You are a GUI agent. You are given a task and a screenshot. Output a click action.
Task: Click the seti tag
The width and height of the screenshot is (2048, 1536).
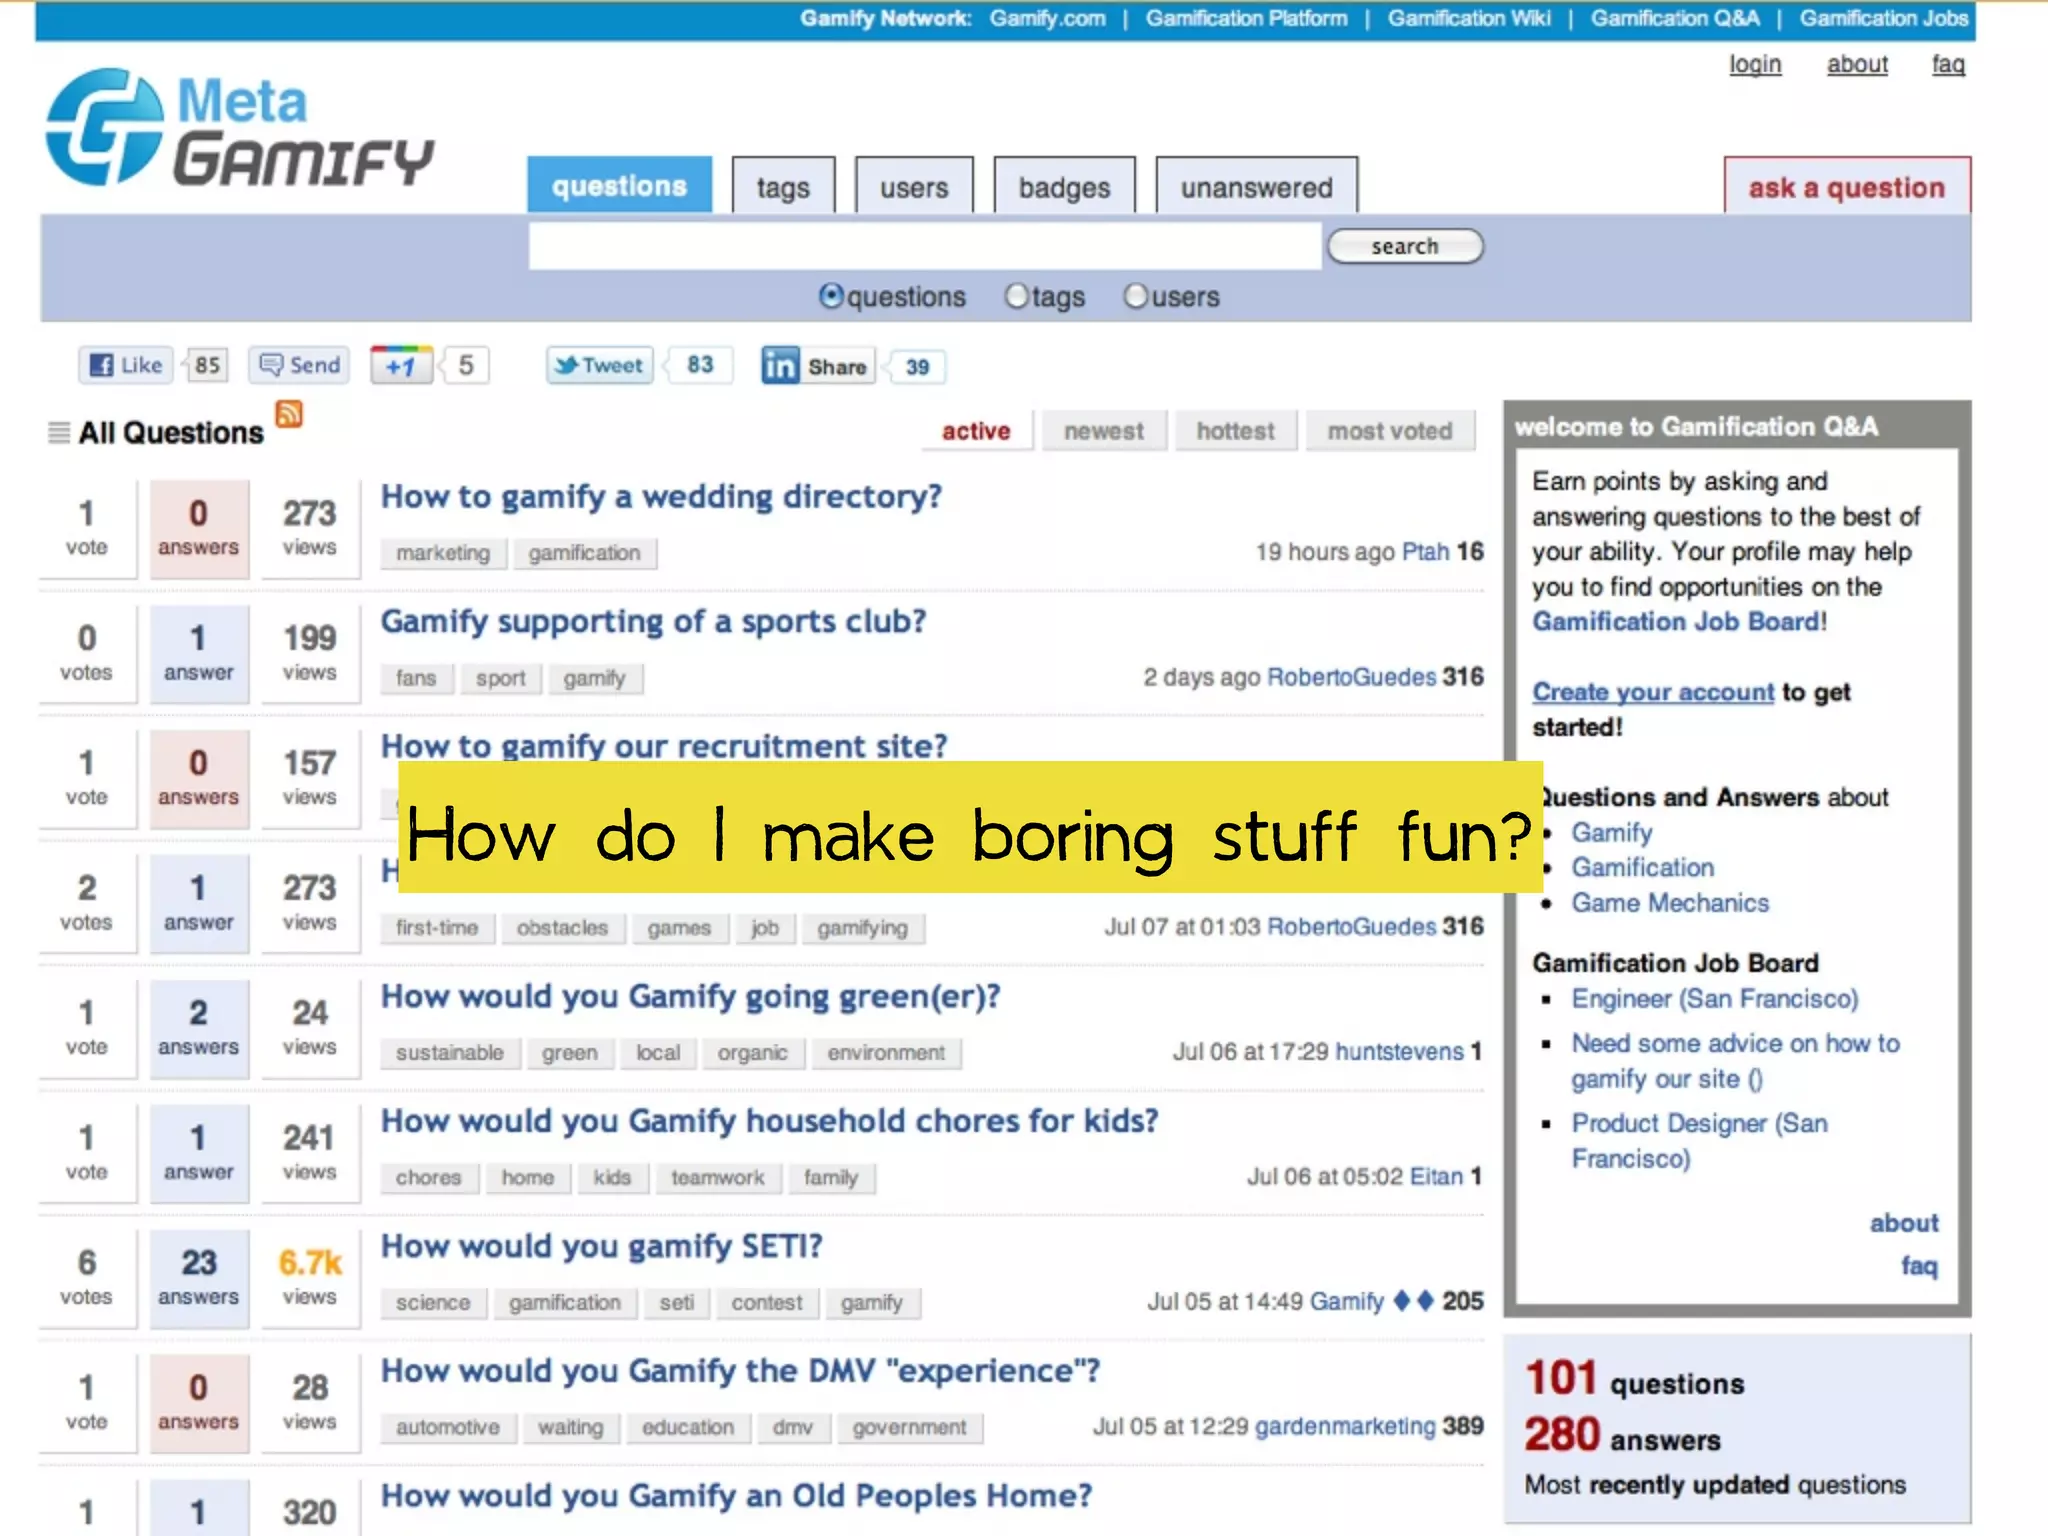coord(677,1303)
